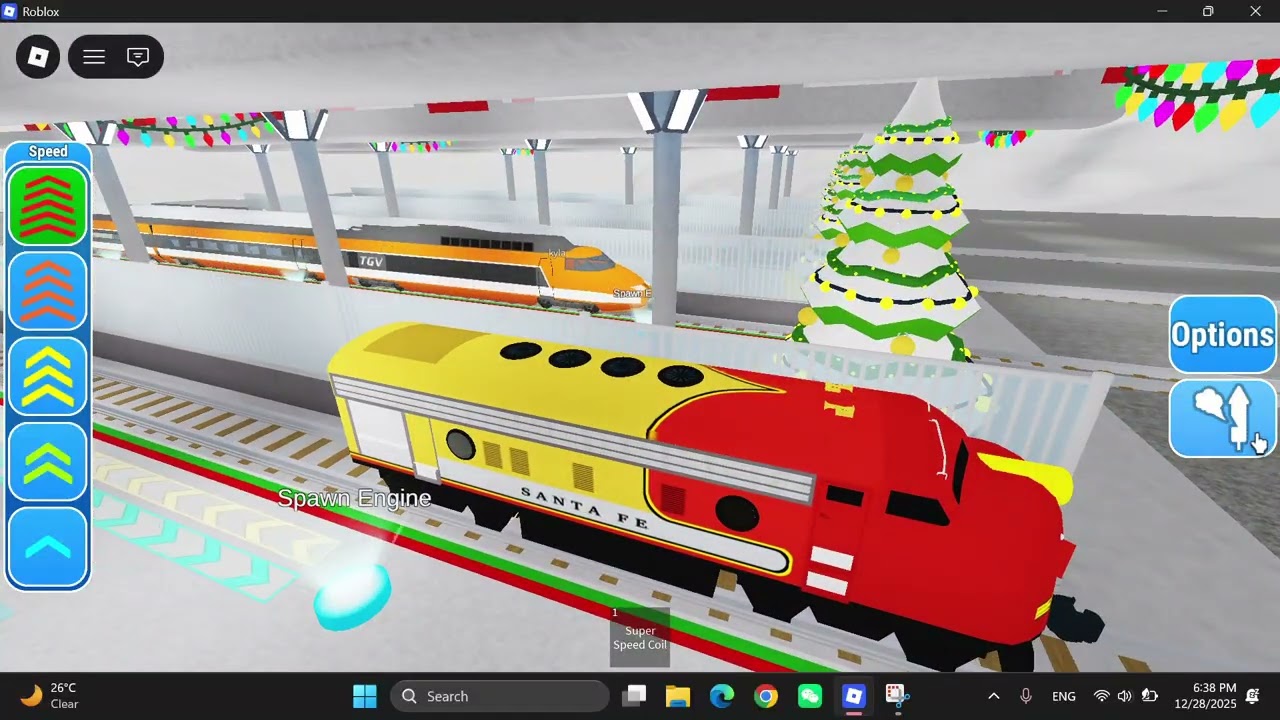Select the blue single-chevron slowest speed
The width and height of the screenshot is (1280, 720).
(48, 547)
